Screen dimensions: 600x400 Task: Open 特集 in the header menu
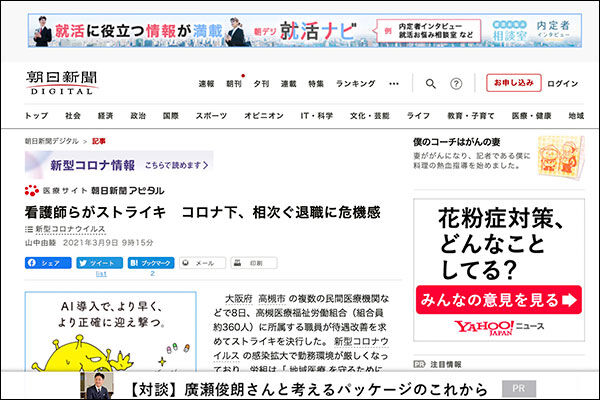click(316, 83)
